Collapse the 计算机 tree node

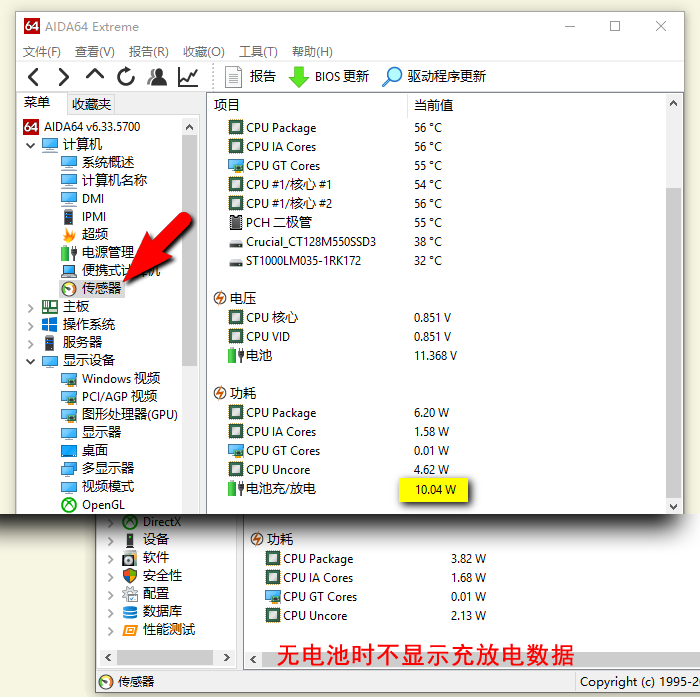[30, 145]
